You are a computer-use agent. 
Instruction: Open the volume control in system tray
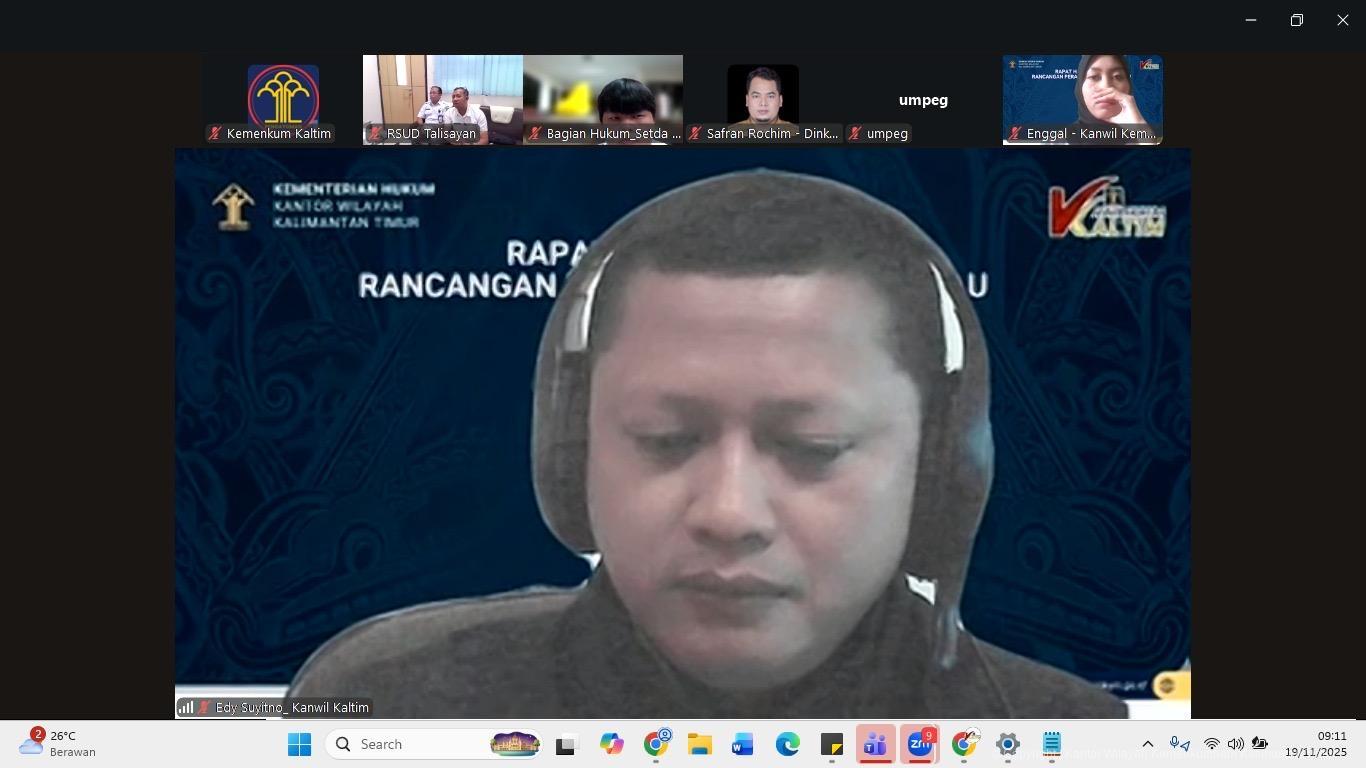point(1235,744)
